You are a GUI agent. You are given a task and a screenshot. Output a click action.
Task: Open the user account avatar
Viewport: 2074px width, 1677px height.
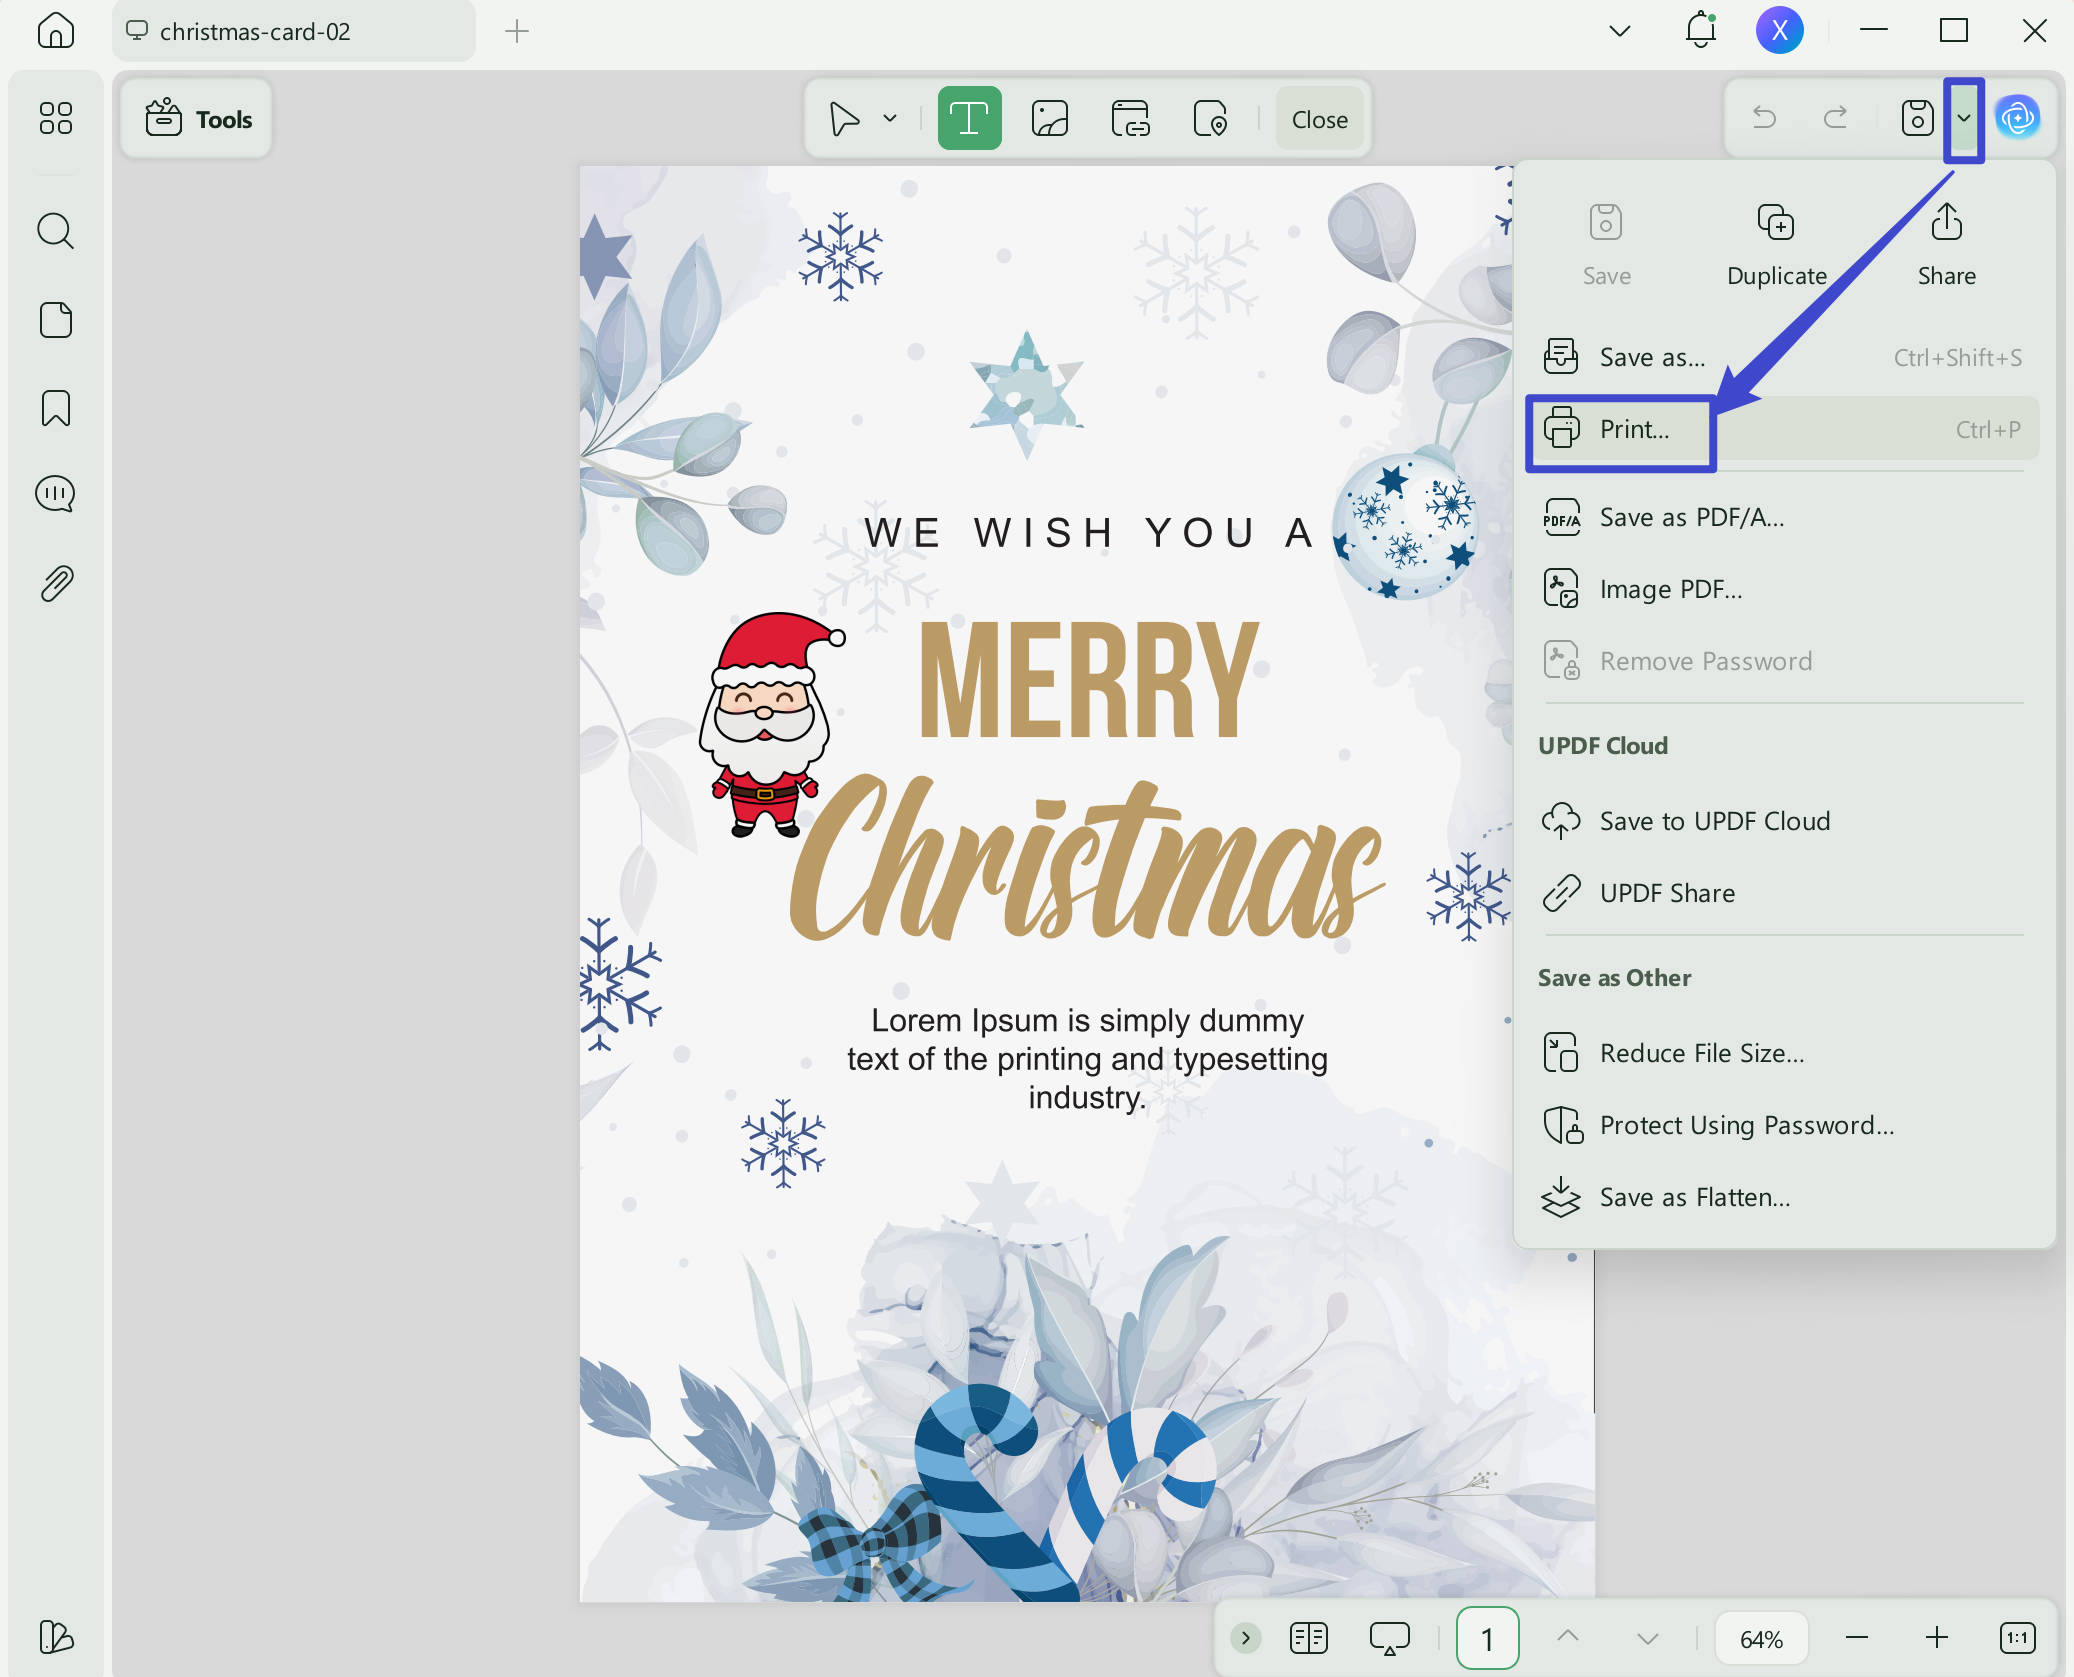click(x=1780, y=30)
